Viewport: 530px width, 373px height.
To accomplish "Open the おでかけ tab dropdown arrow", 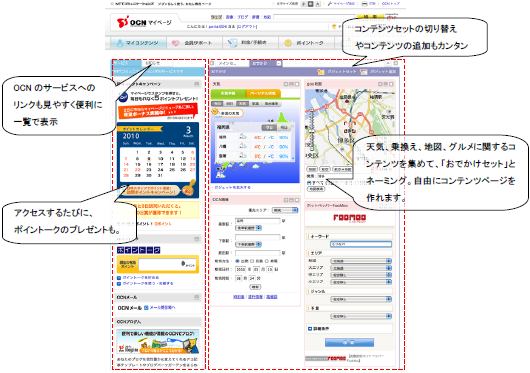I will point(279,63).
